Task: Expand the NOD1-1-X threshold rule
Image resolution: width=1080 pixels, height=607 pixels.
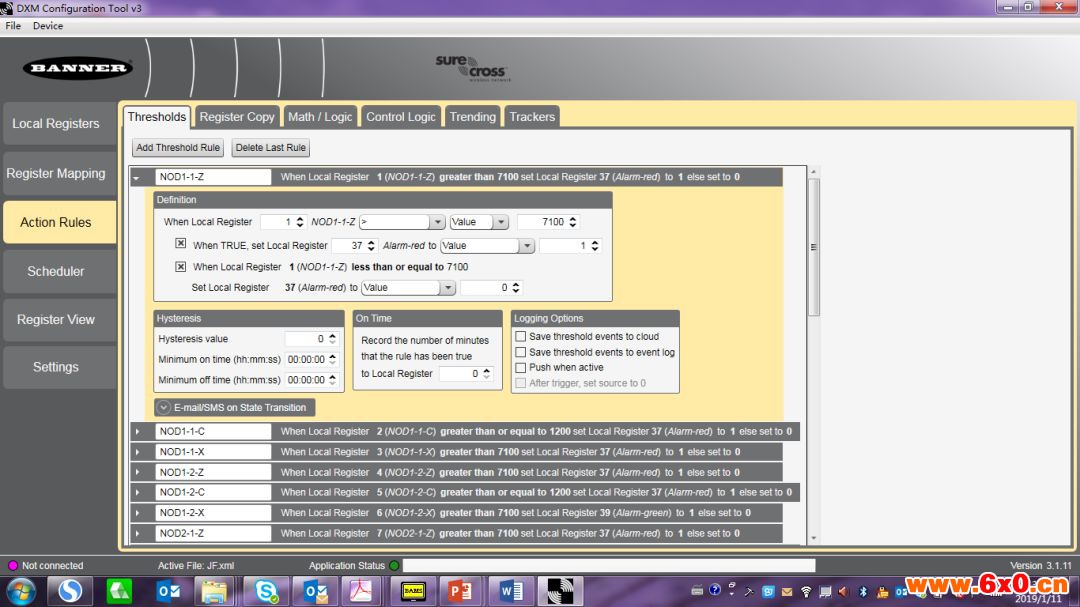Action: click(138, 452)
